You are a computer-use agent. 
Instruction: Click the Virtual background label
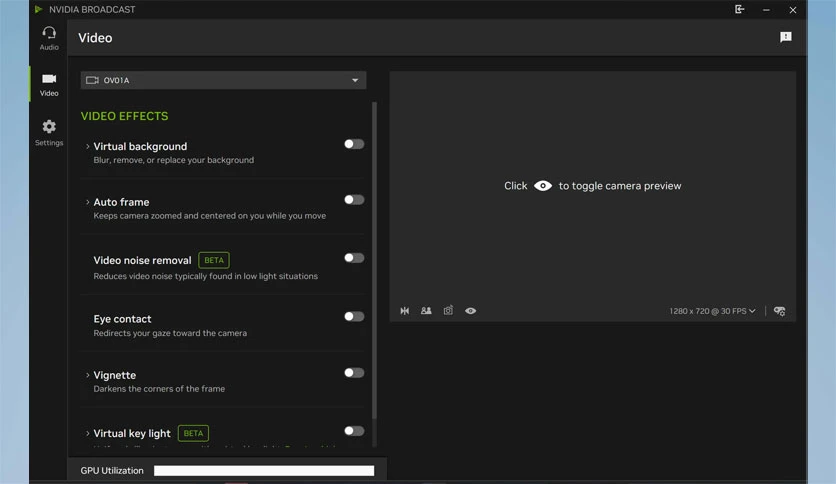click(x=140, y=146)
